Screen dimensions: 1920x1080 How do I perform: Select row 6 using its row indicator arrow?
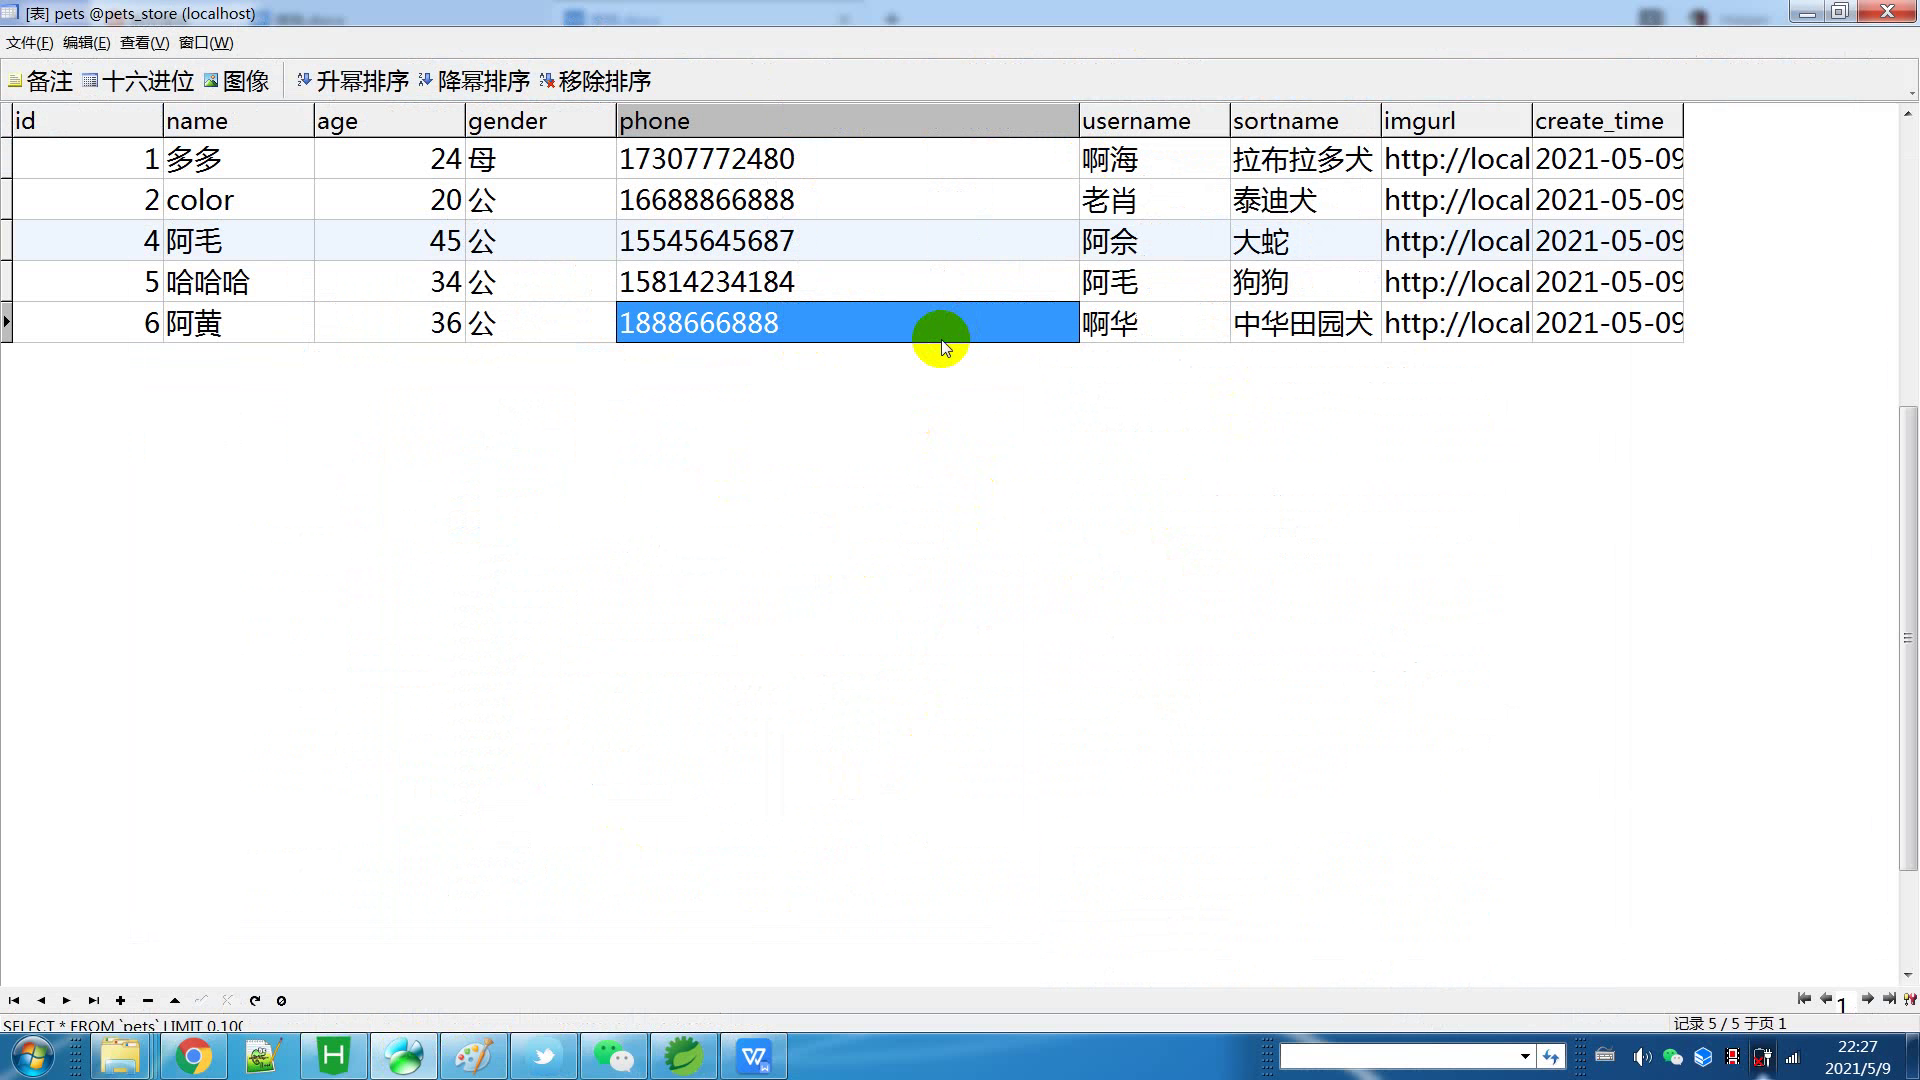click(x=6, y=323)
